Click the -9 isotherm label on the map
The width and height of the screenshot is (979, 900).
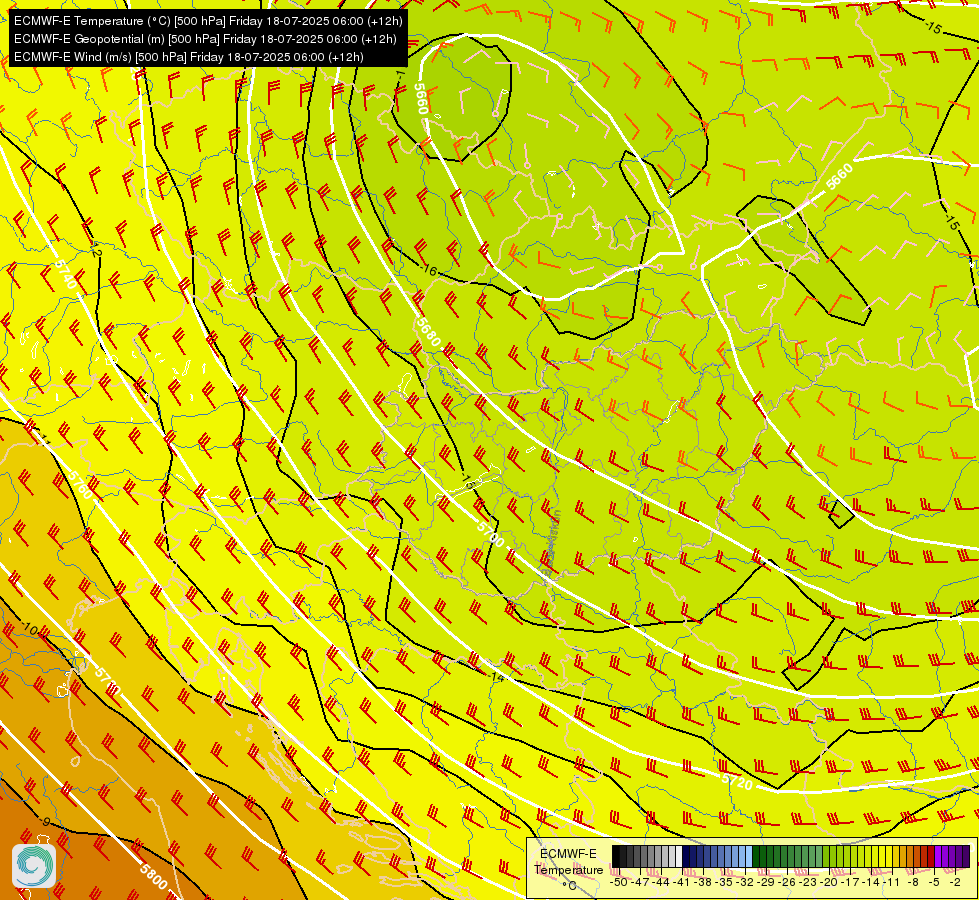[x=44, y=821]
